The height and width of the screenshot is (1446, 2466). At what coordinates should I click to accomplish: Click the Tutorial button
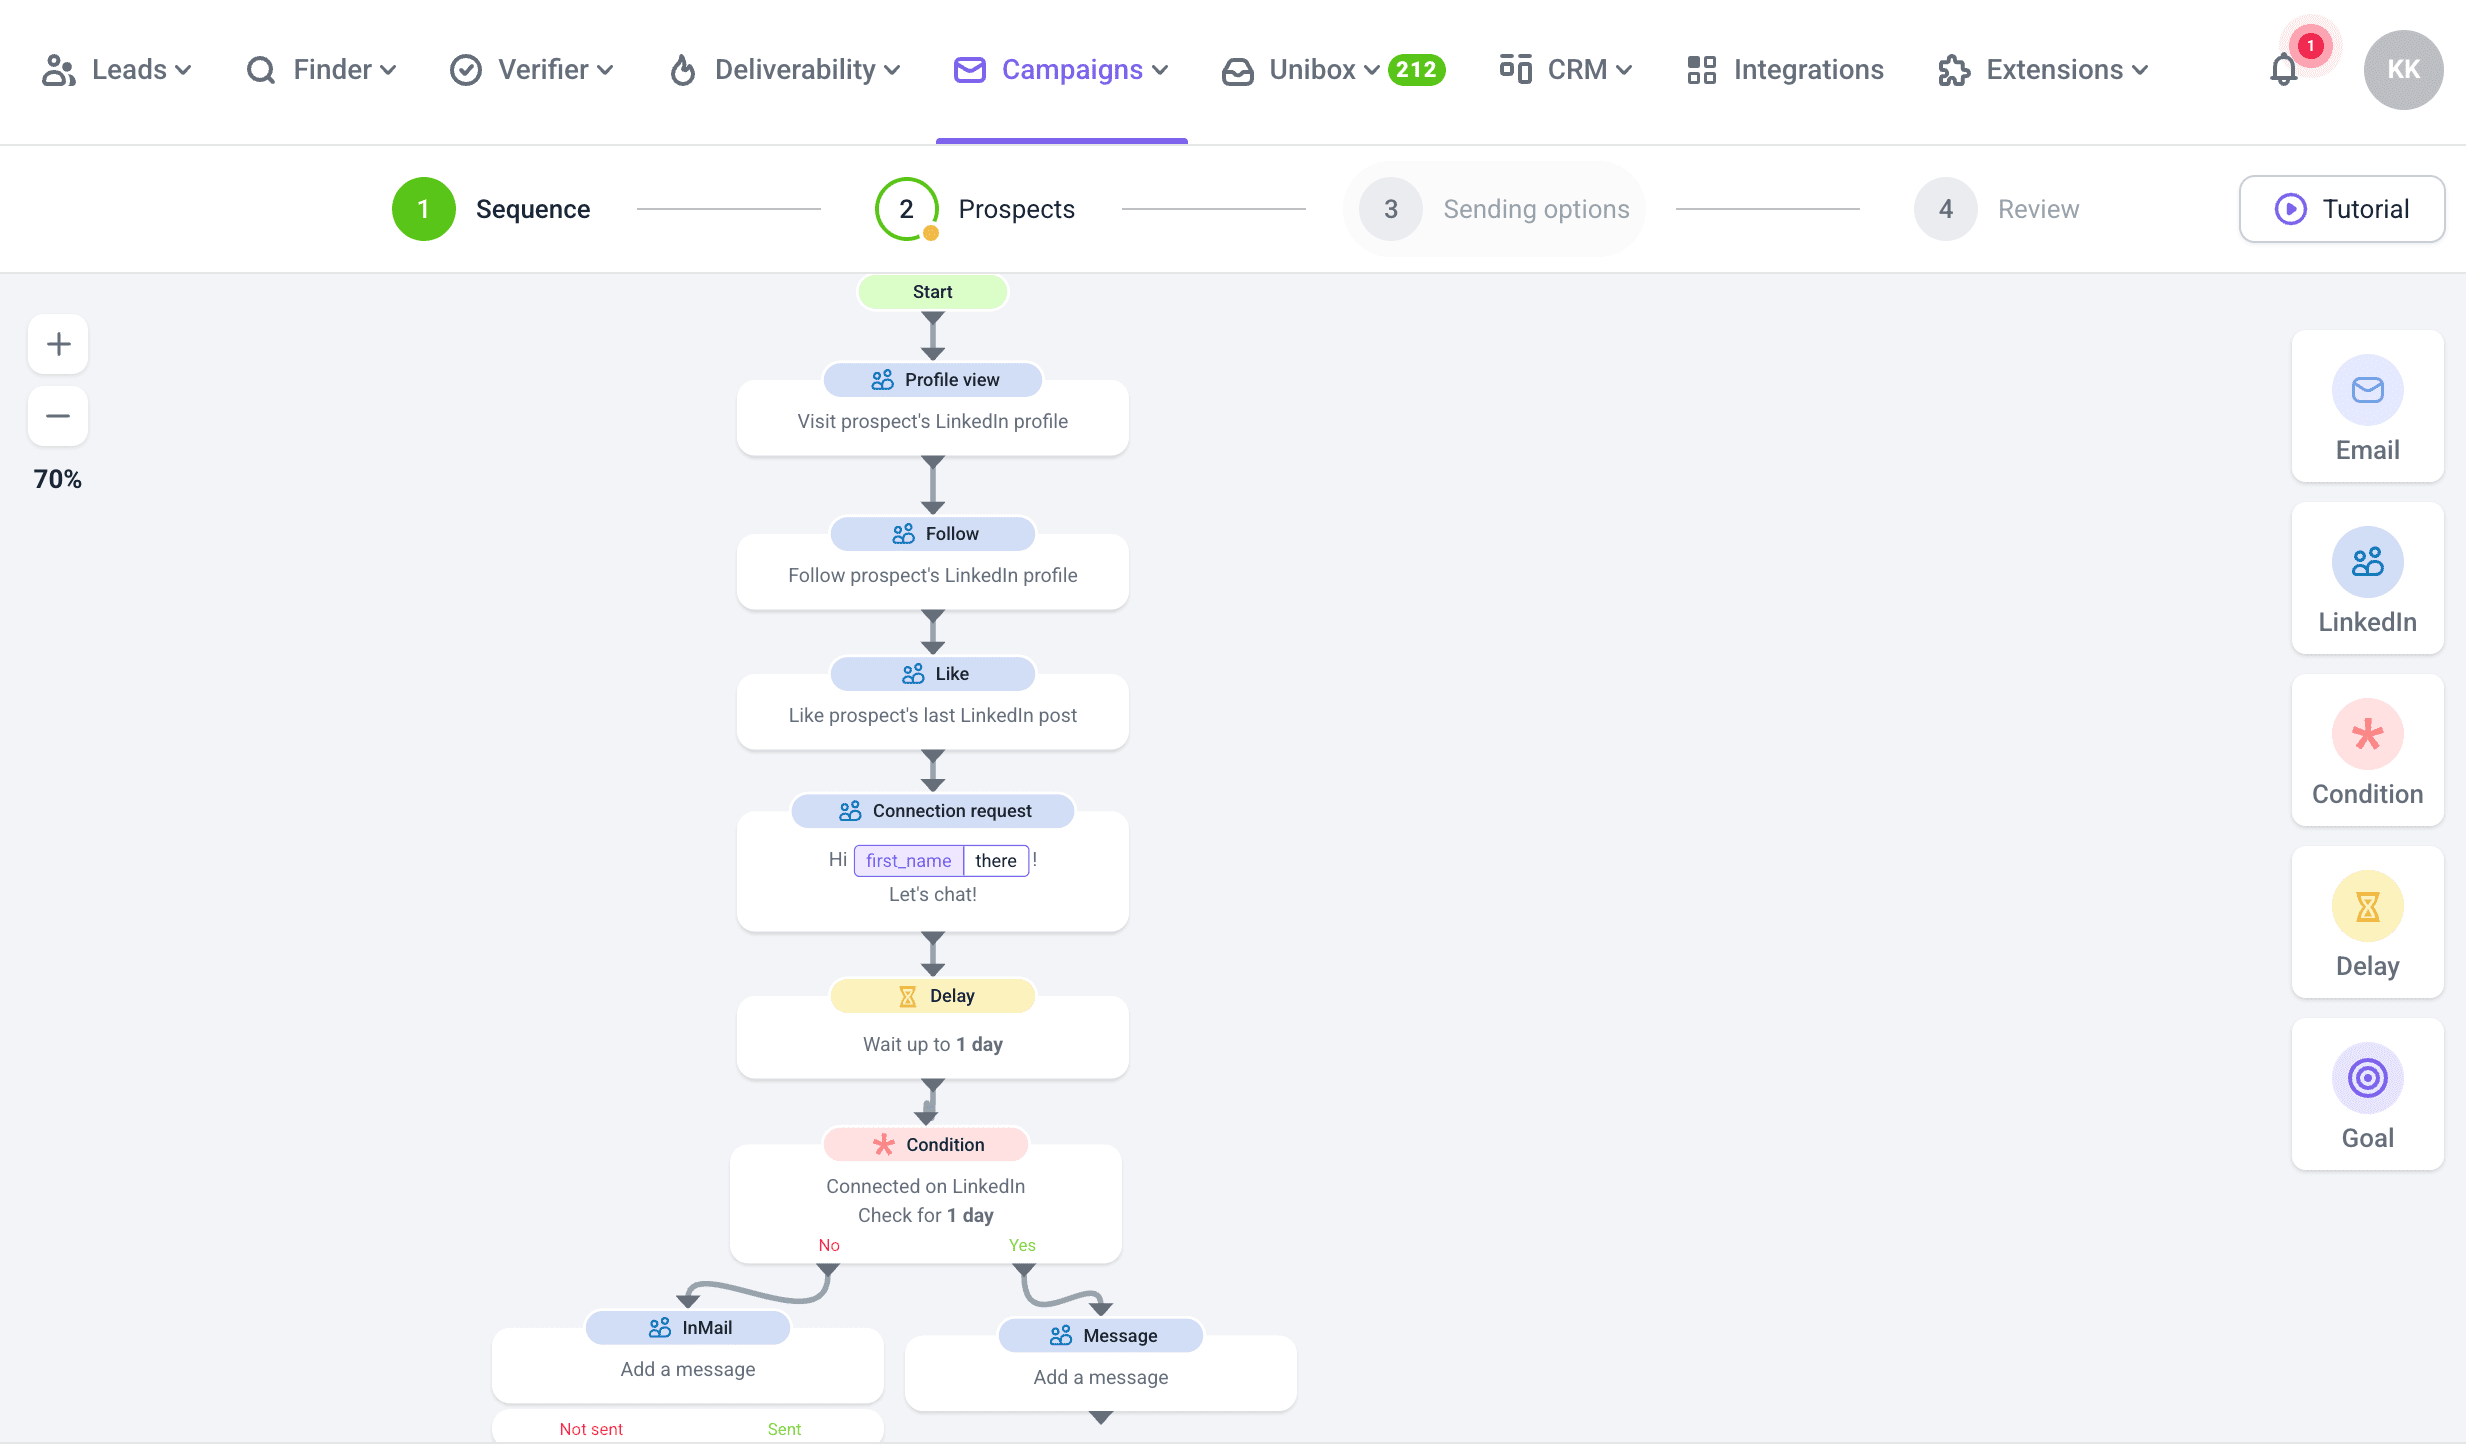click(x=2342, y=209)
